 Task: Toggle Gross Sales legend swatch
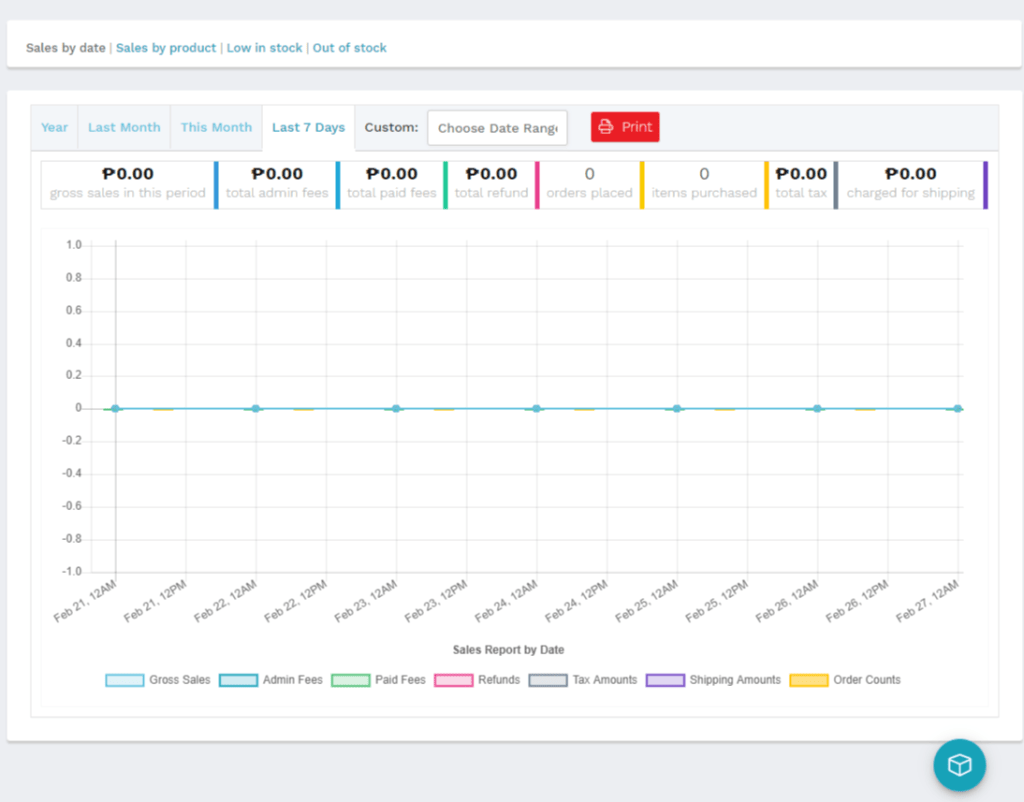[x=125, y=680]
